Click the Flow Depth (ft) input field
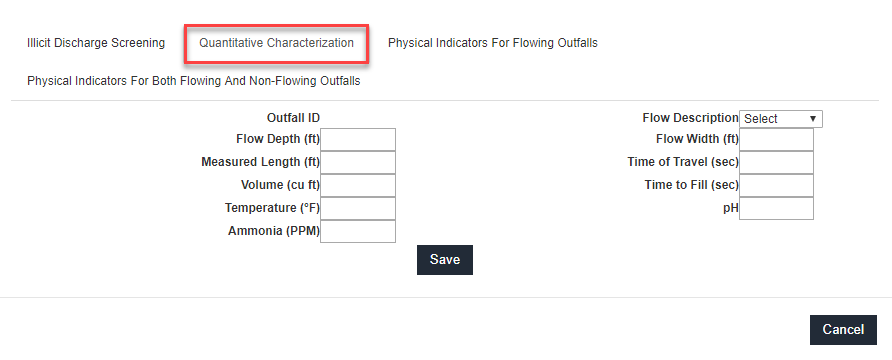The height and width of the screenshot is (360, 892). 358,139
